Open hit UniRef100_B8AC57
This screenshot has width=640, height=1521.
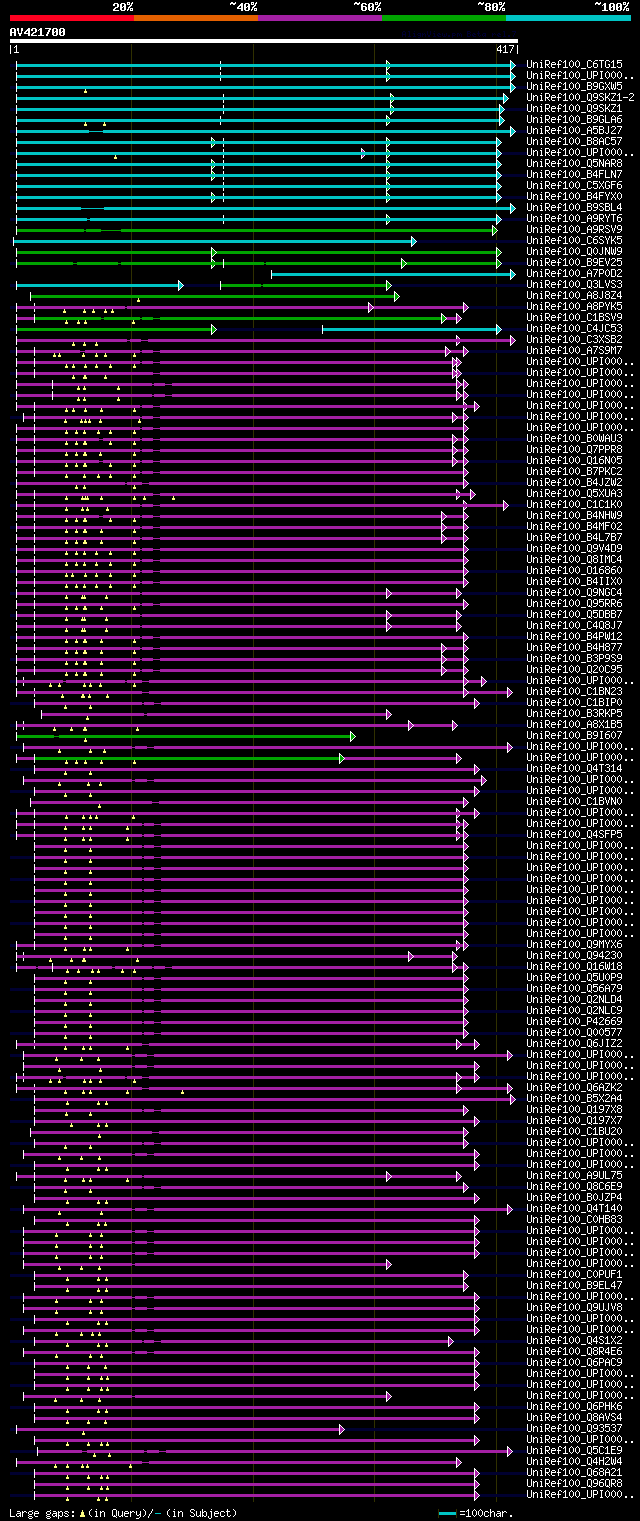tap(573, 141)
